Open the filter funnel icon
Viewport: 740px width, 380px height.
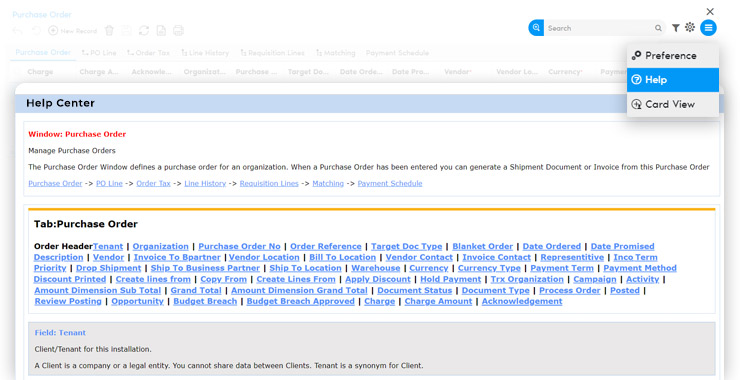(676, 28)
